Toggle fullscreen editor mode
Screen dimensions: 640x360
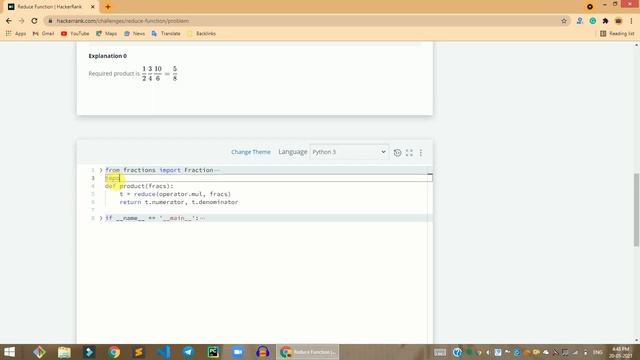point(409,153)
